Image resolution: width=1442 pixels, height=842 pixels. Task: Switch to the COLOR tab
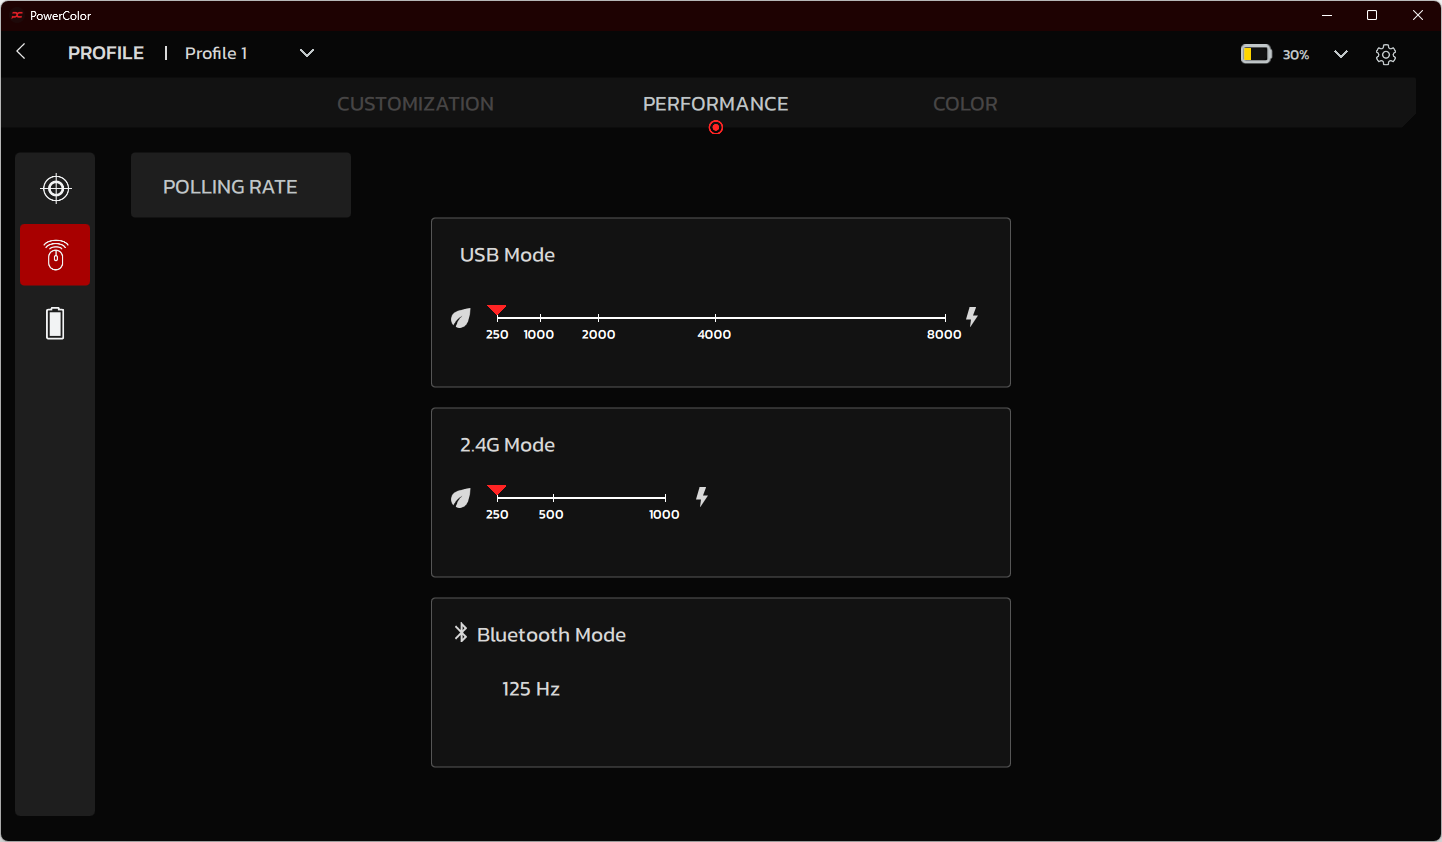point(965,104)
